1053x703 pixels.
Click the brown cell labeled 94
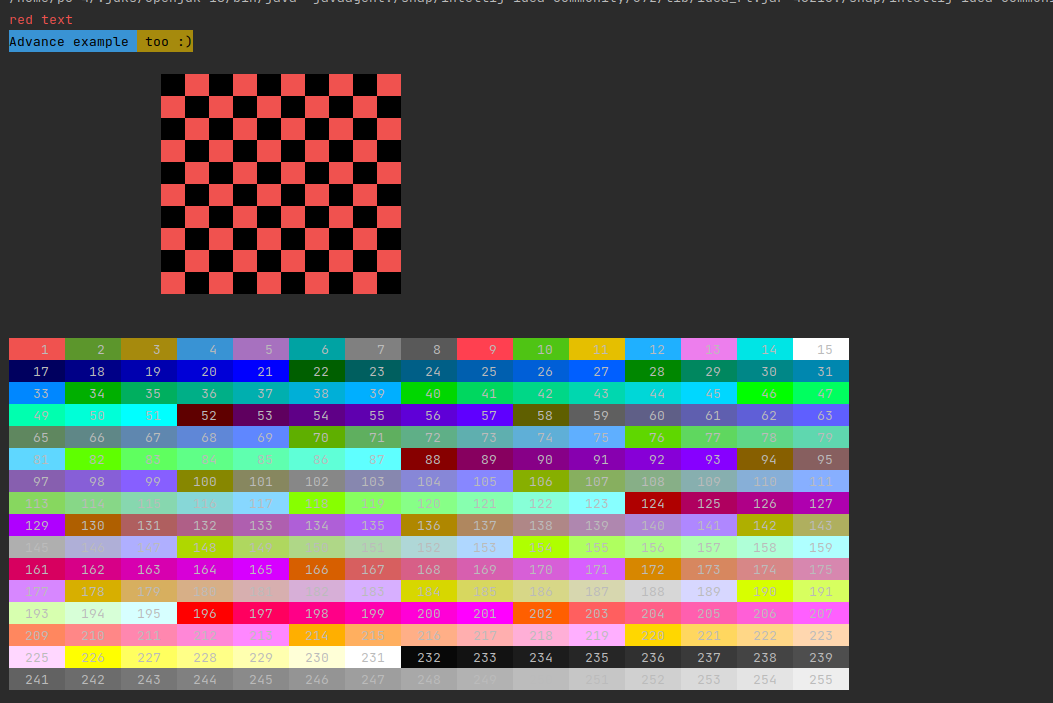point(765,459)
